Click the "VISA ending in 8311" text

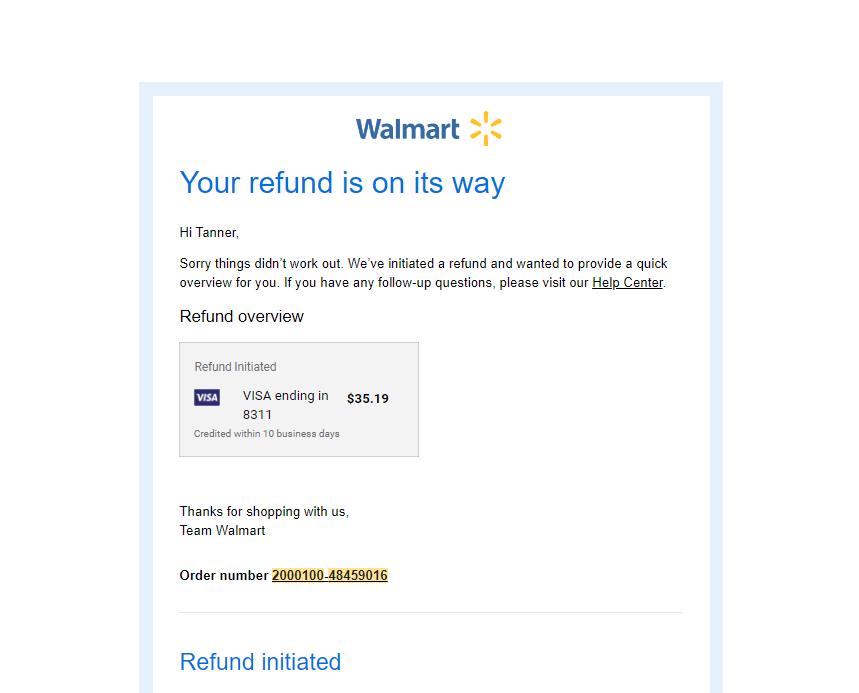285,405
